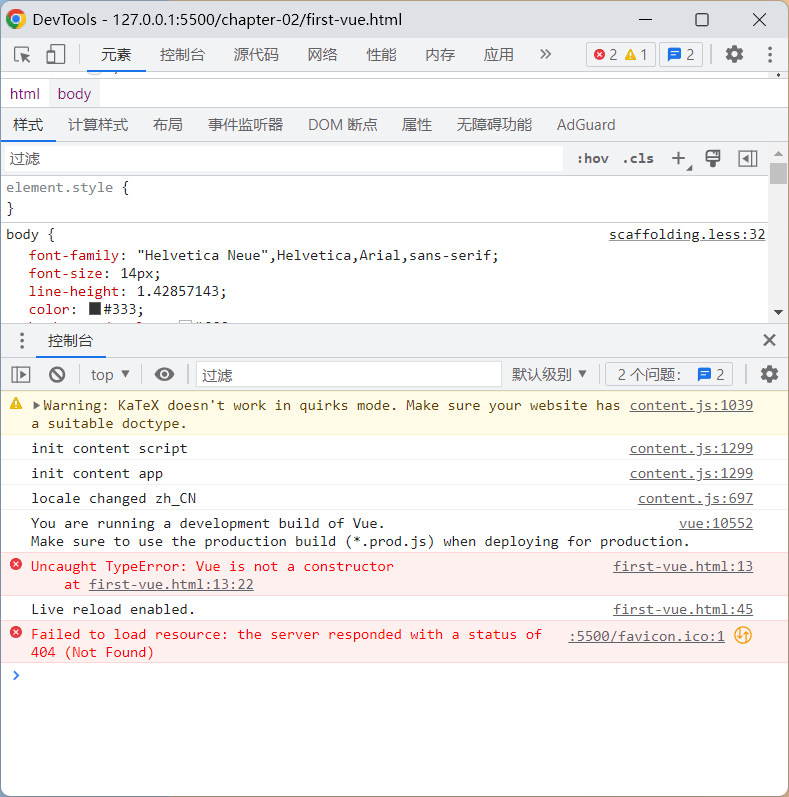Switch to the 元素 tab
Image resolution: width=789 pixels, height=797 pixels.
(x=116, y=54)
